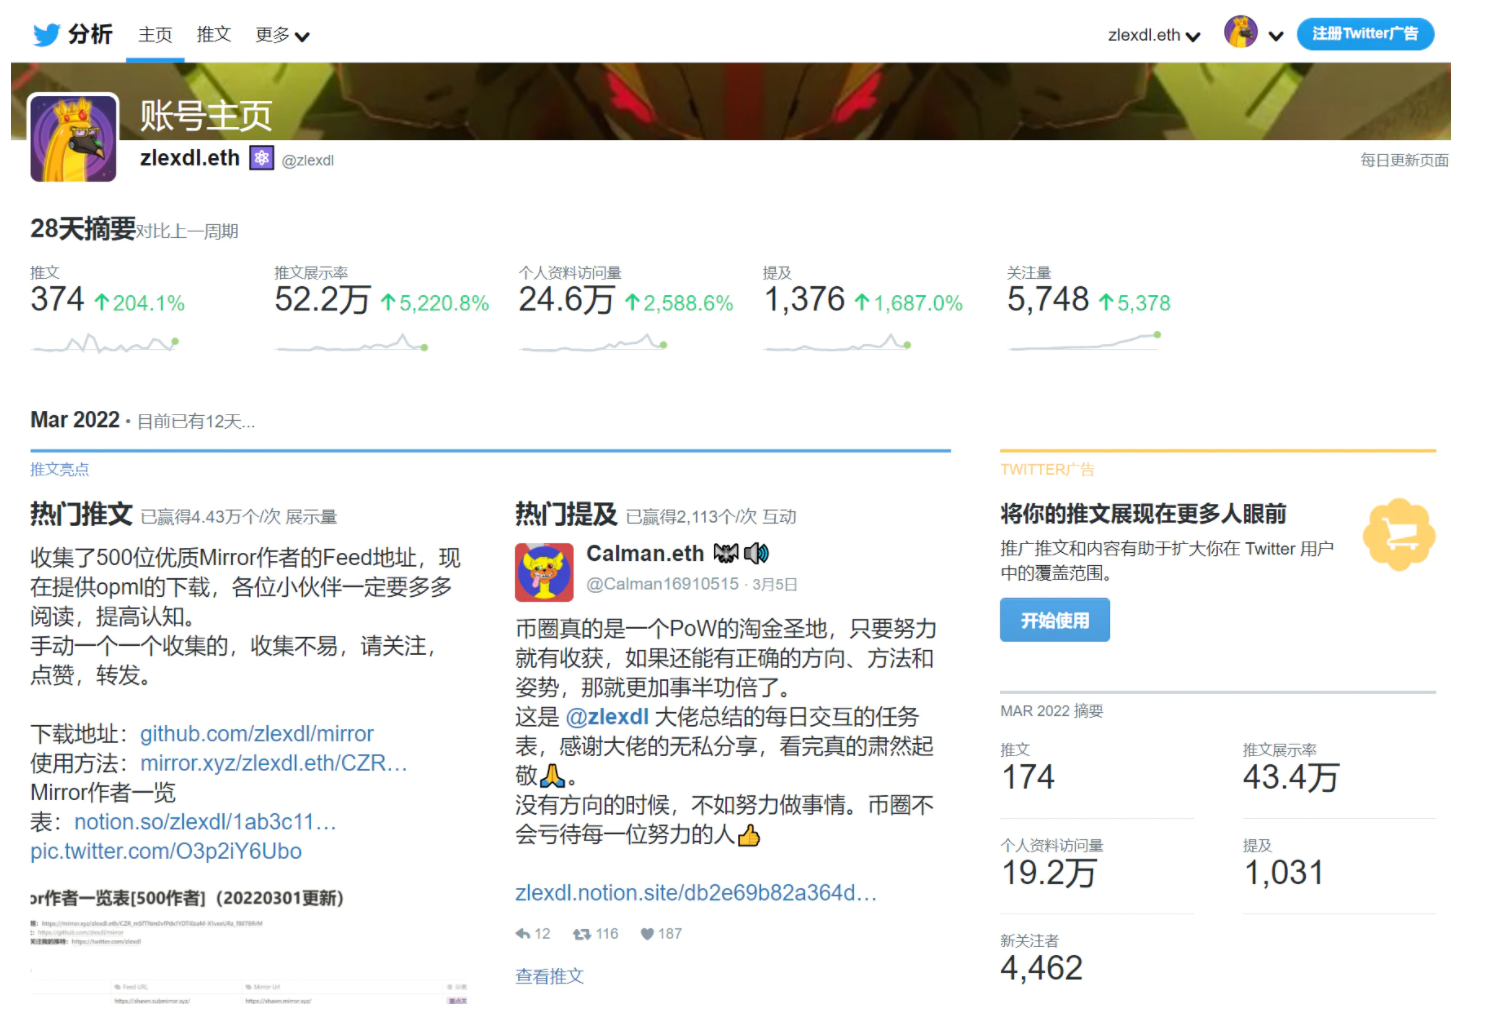Click the Calman.eth display name
1496x1025 pixels.
point(645,554)
